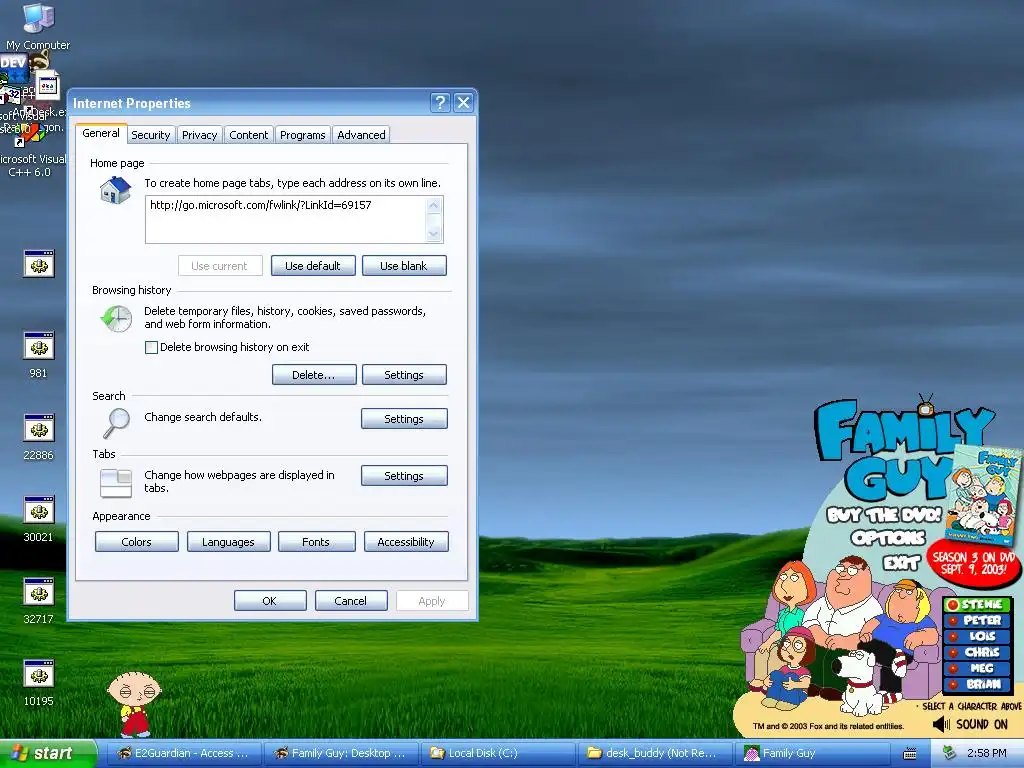1024x768 pixels.
Task: Select the desktop program icon labeled 981
Action: click(x=39, y=355)
